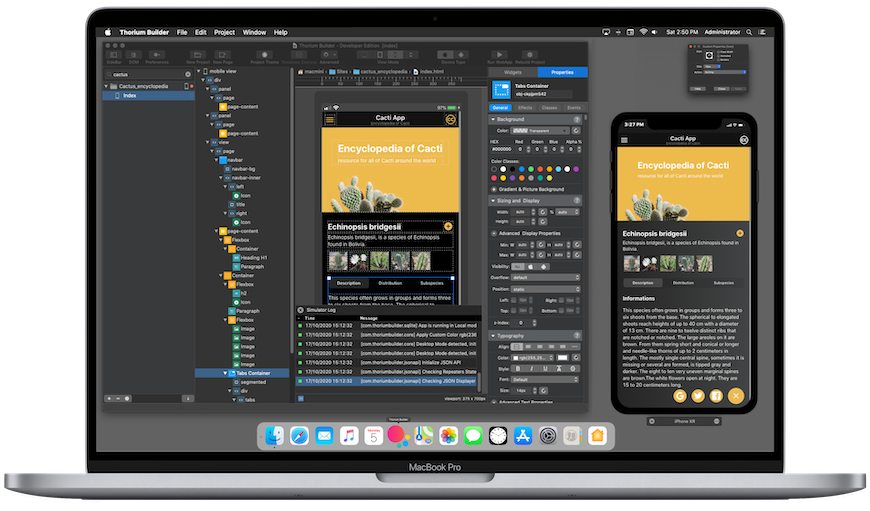This screenshot has height=511, width=870.
Task: Reset the Background color value
Action: (576, 131)
